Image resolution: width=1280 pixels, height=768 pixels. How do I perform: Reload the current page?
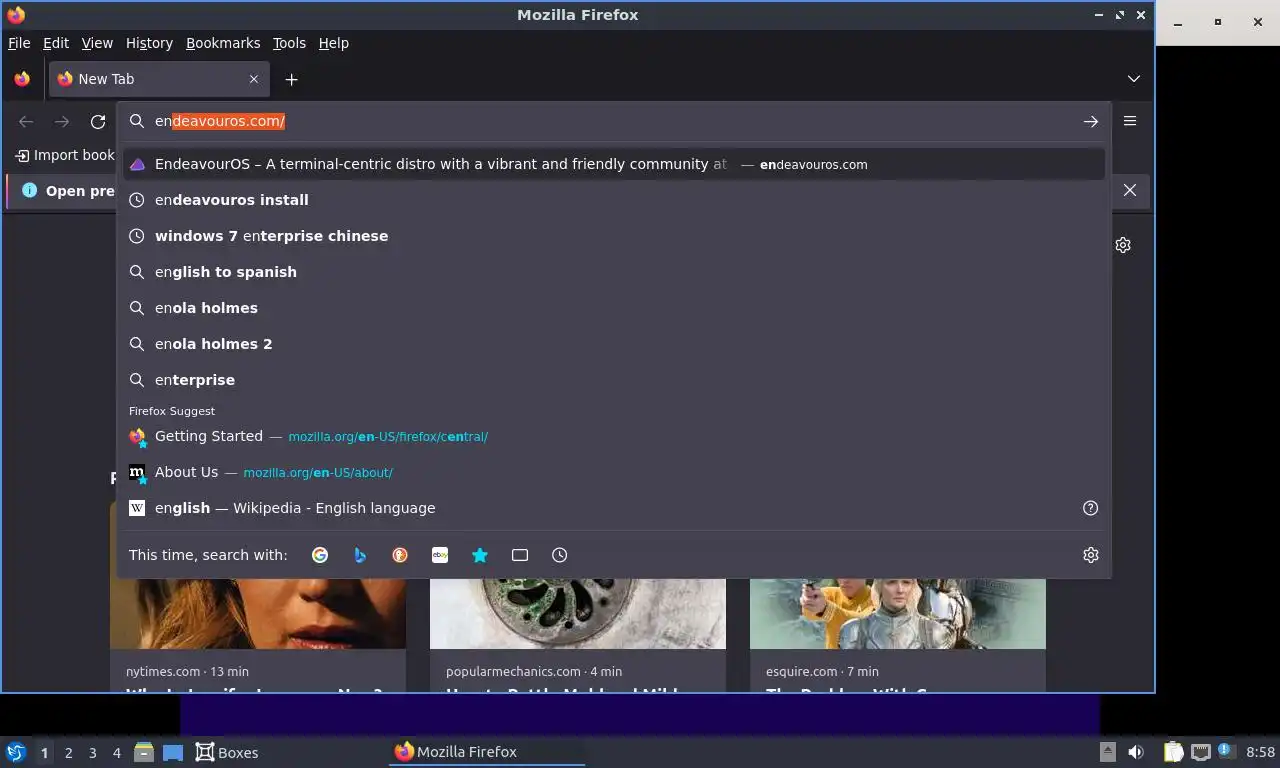tap(98, 121)
